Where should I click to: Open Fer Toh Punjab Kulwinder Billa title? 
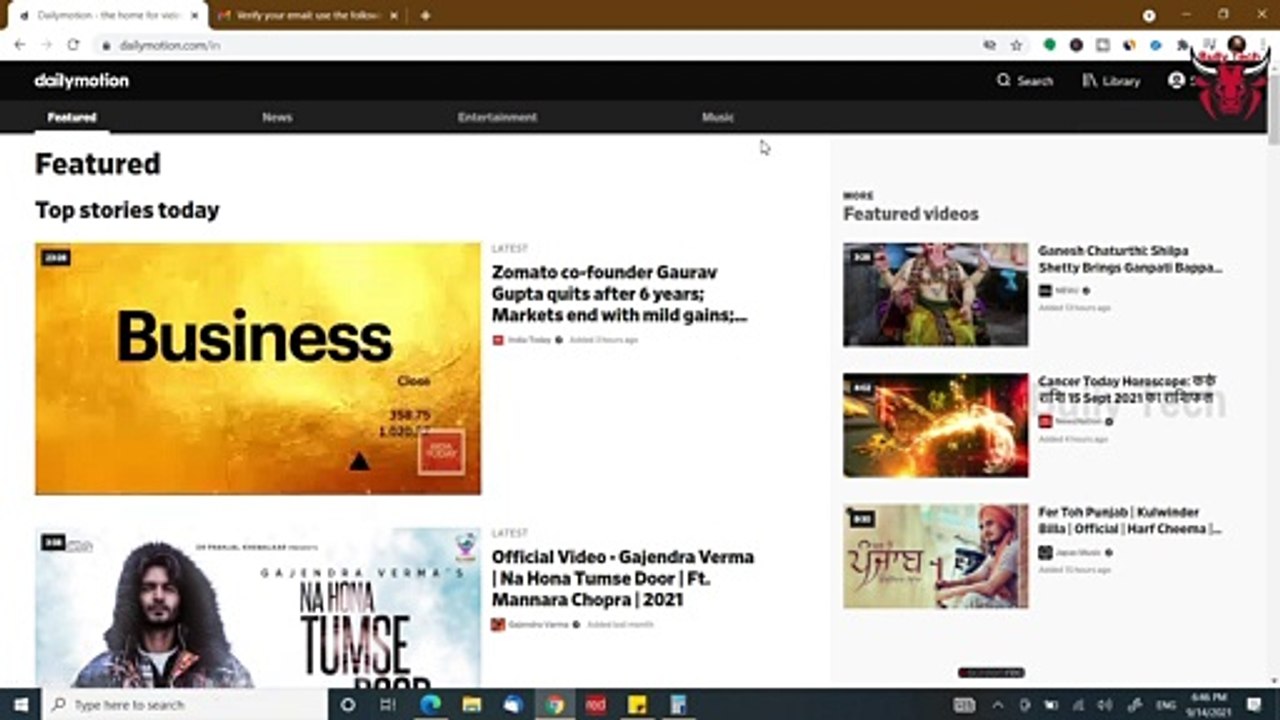click(1130, 520)
